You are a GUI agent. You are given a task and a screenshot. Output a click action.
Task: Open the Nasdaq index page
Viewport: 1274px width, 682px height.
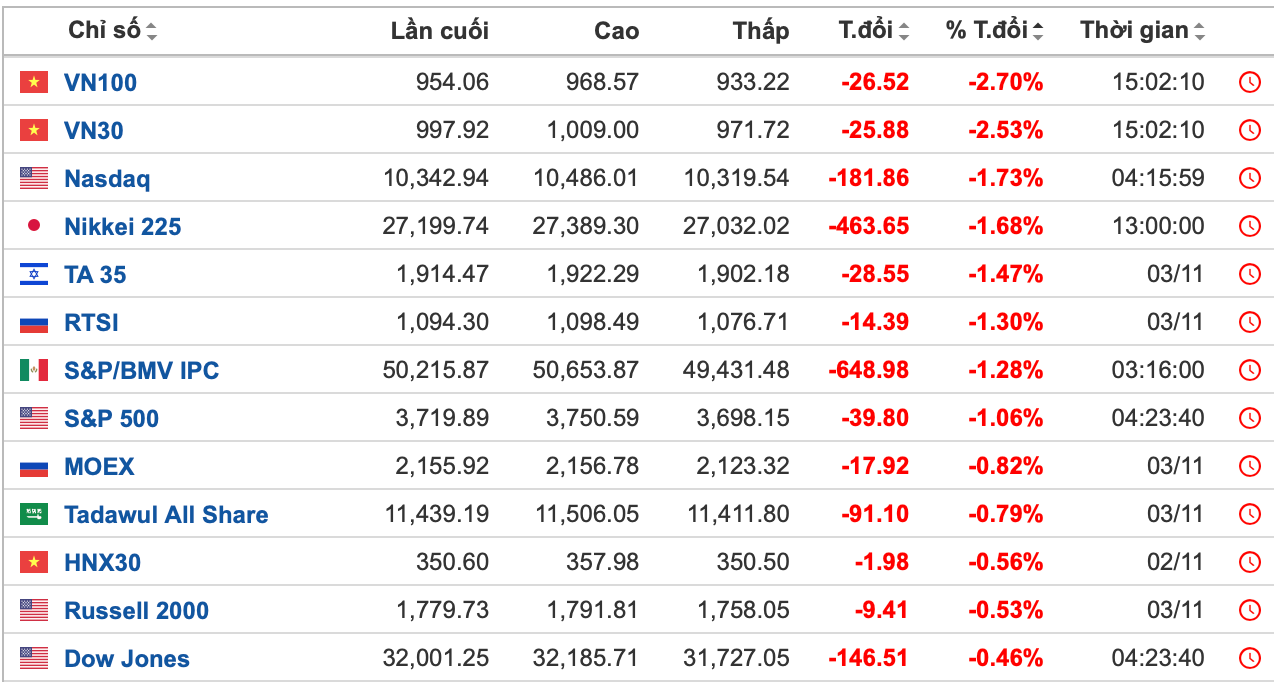point(107,178)
